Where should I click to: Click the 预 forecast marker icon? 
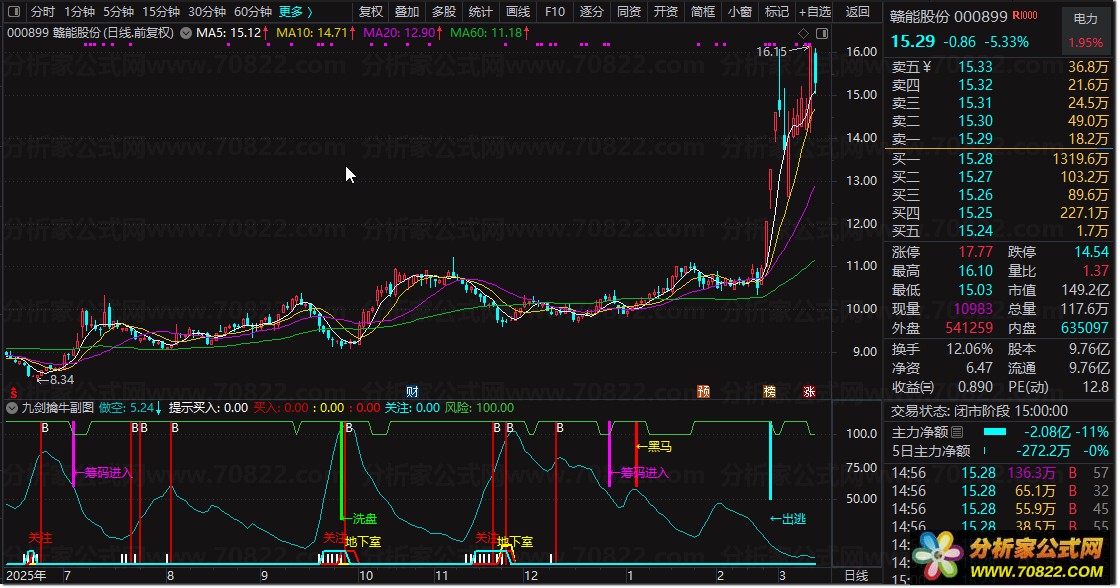(704, 392)
